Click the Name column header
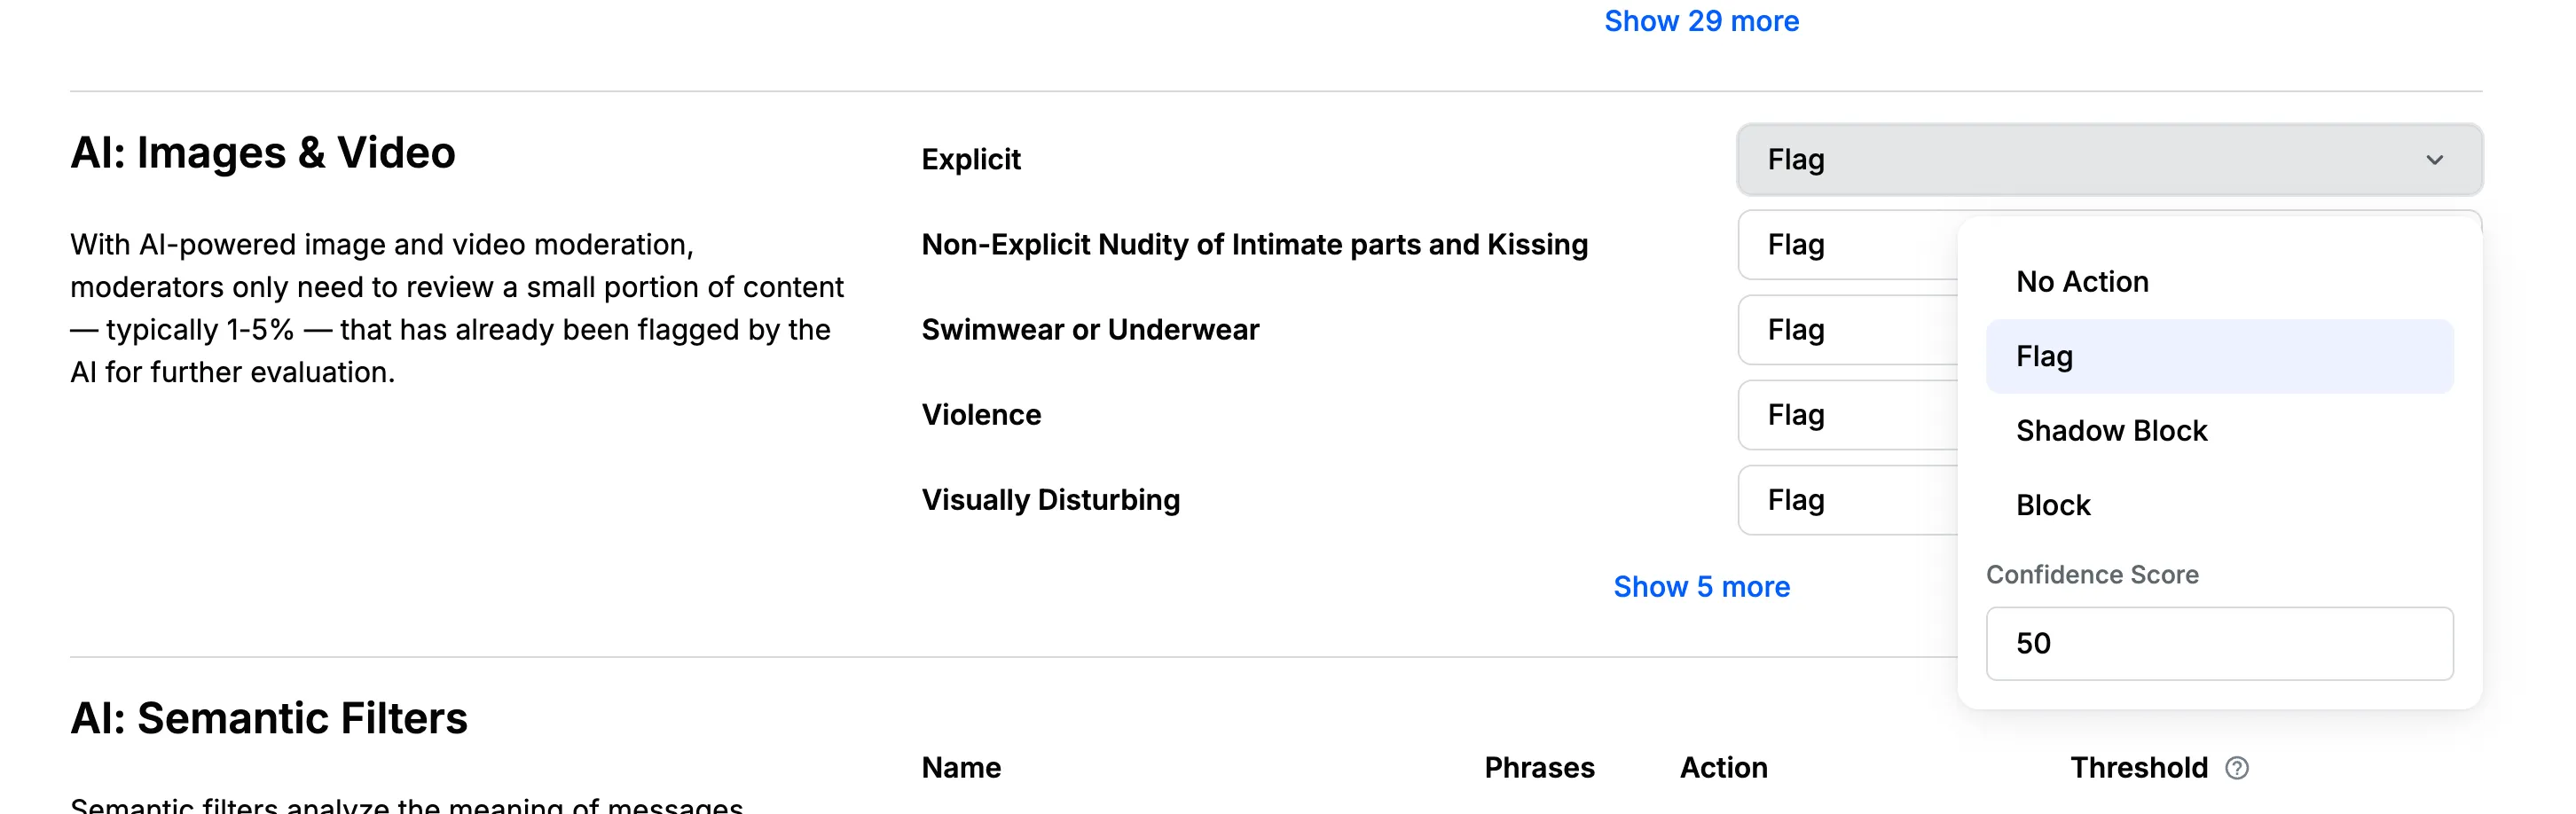 pyautogui.click(x=961, y=768)
